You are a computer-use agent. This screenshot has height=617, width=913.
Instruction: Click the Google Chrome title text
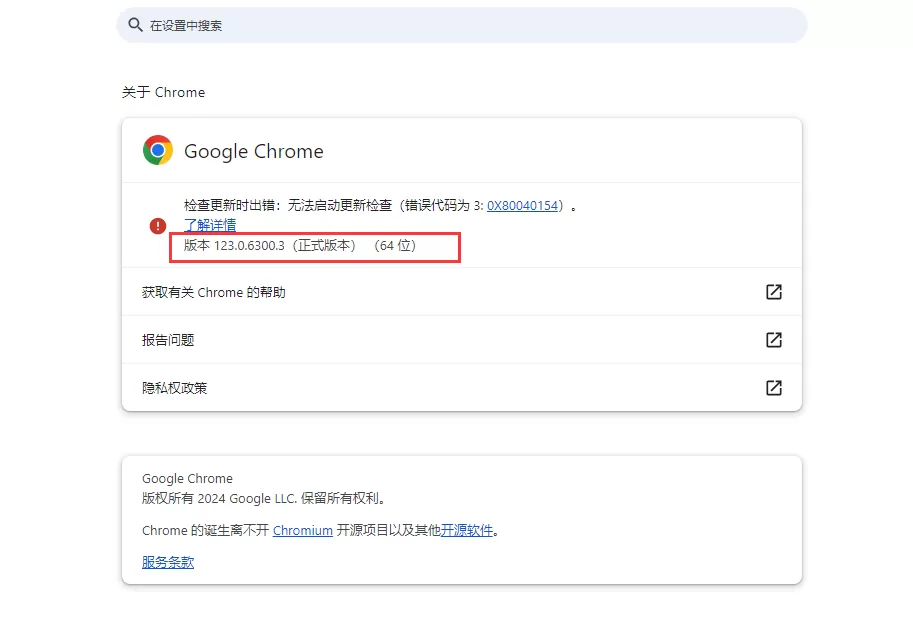(254, 151)
